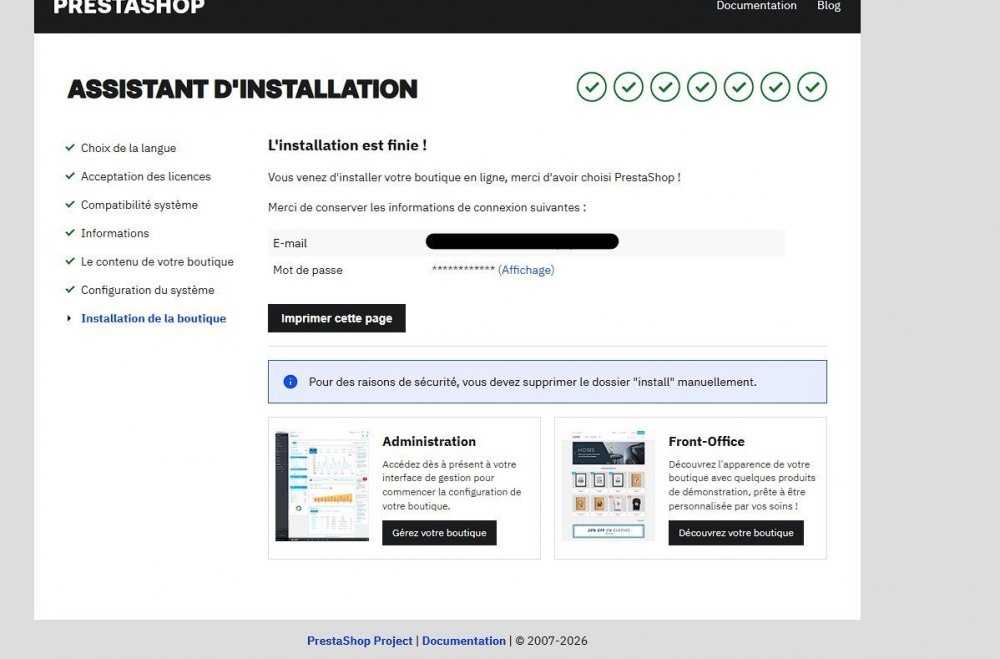The image size is (1000, 659).
Task: Click the © 2007-2026 footer text
Action: point(552,640)
